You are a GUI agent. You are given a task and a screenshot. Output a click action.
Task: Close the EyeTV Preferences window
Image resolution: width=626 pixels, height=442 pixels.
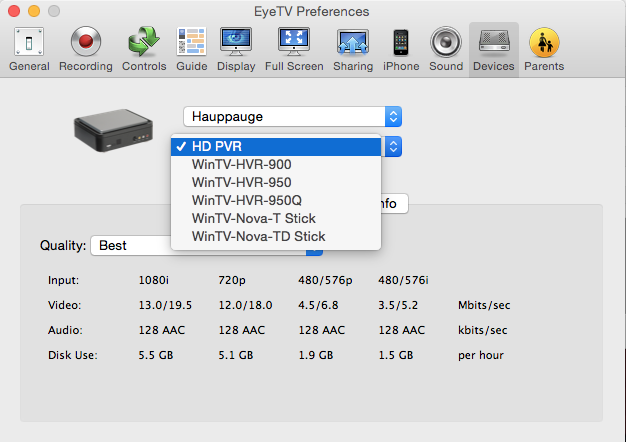14,11
